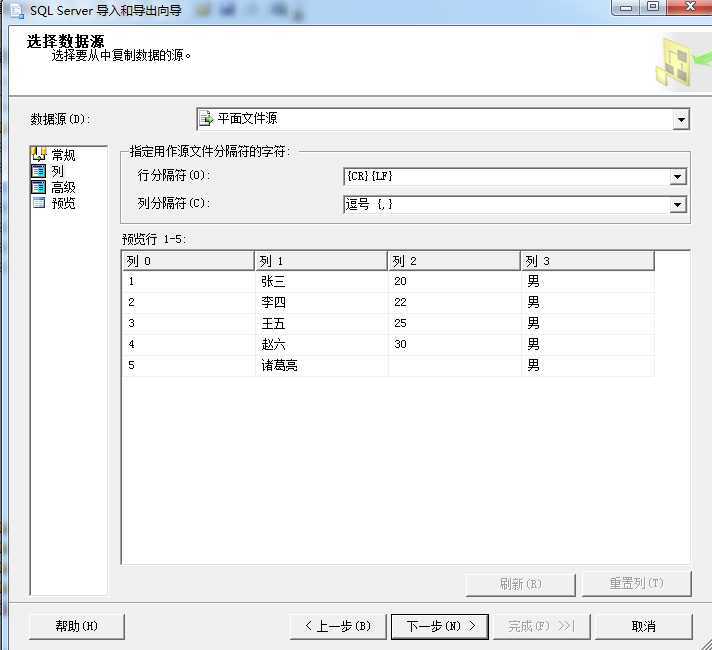The height and width of the screenshot is (650, 712).
Task: Click the 列 1 column header
Action: 321,261
